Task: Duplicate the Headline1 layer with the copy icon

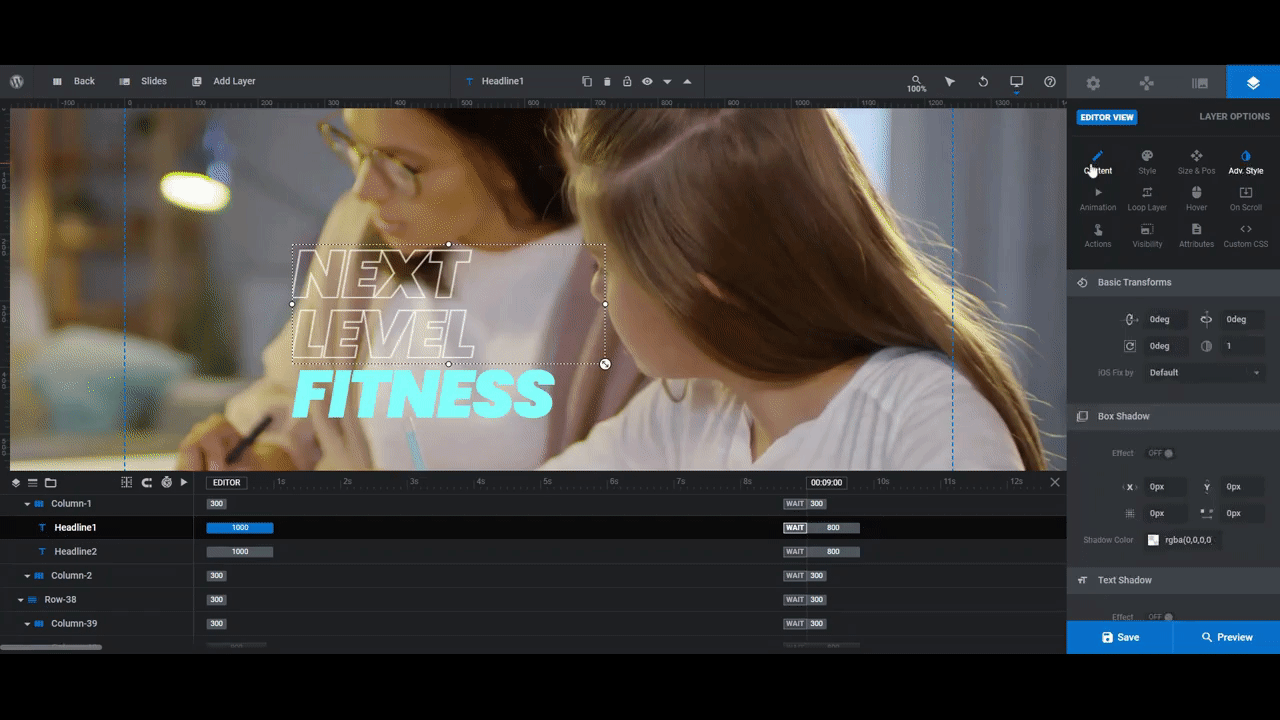Action: click(x=587, y=81)
